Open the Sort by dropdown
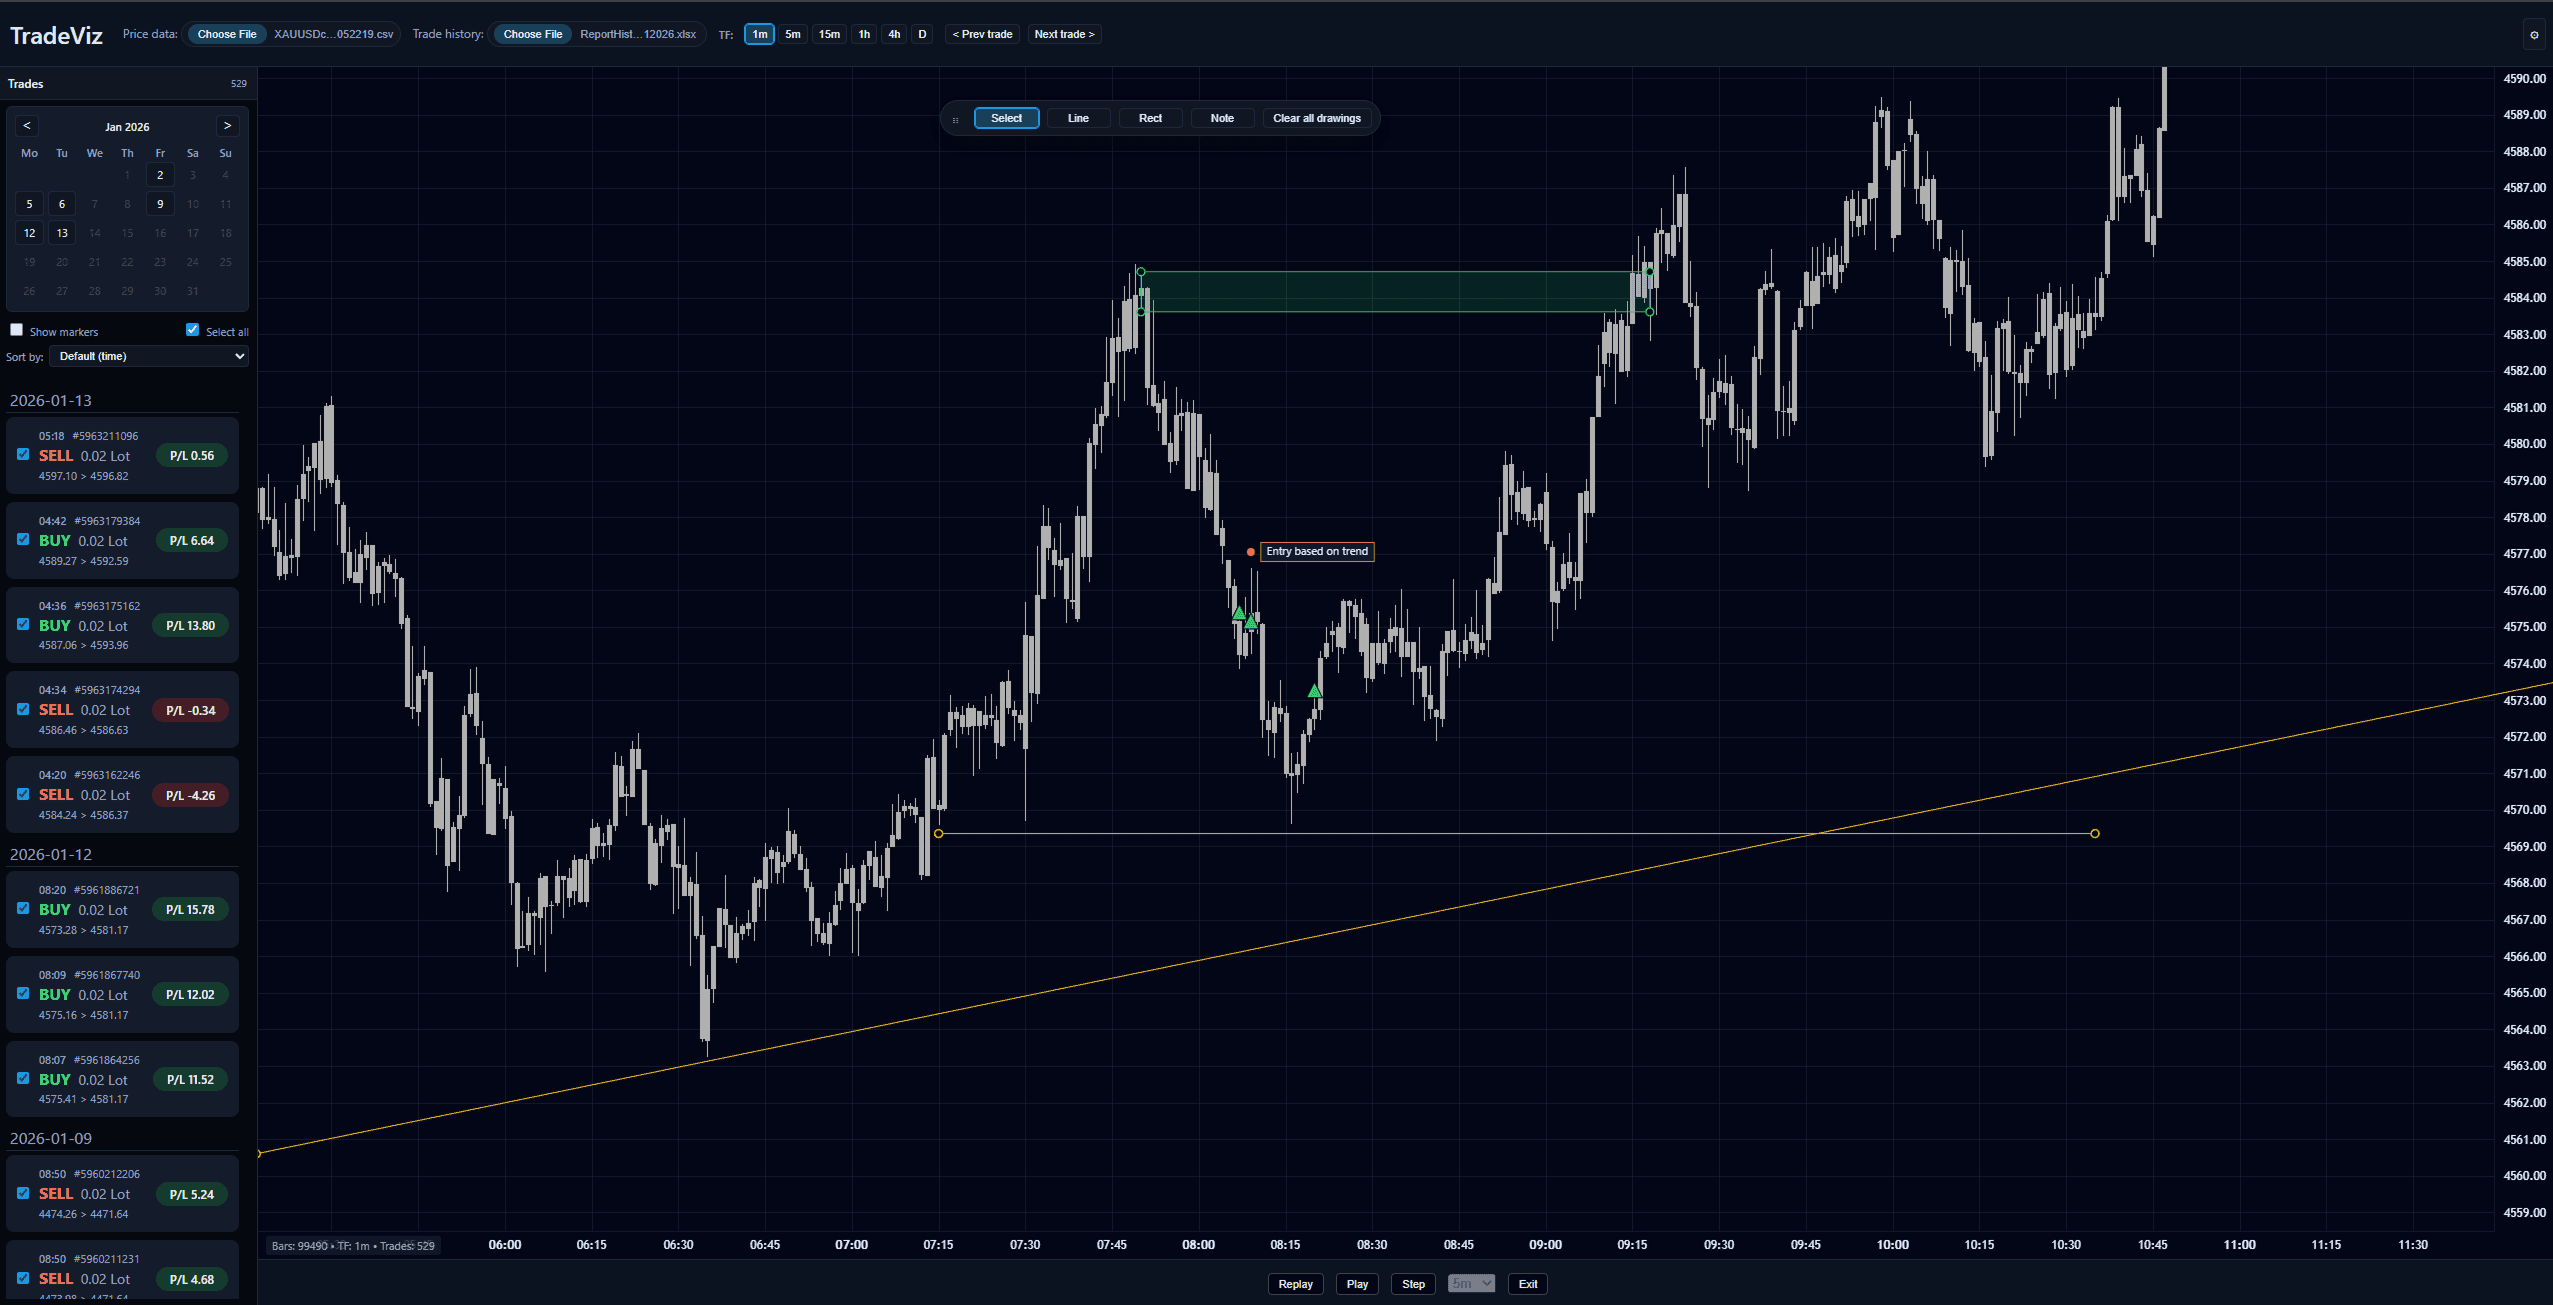Screen dimensions: 2553x1305 149,357
